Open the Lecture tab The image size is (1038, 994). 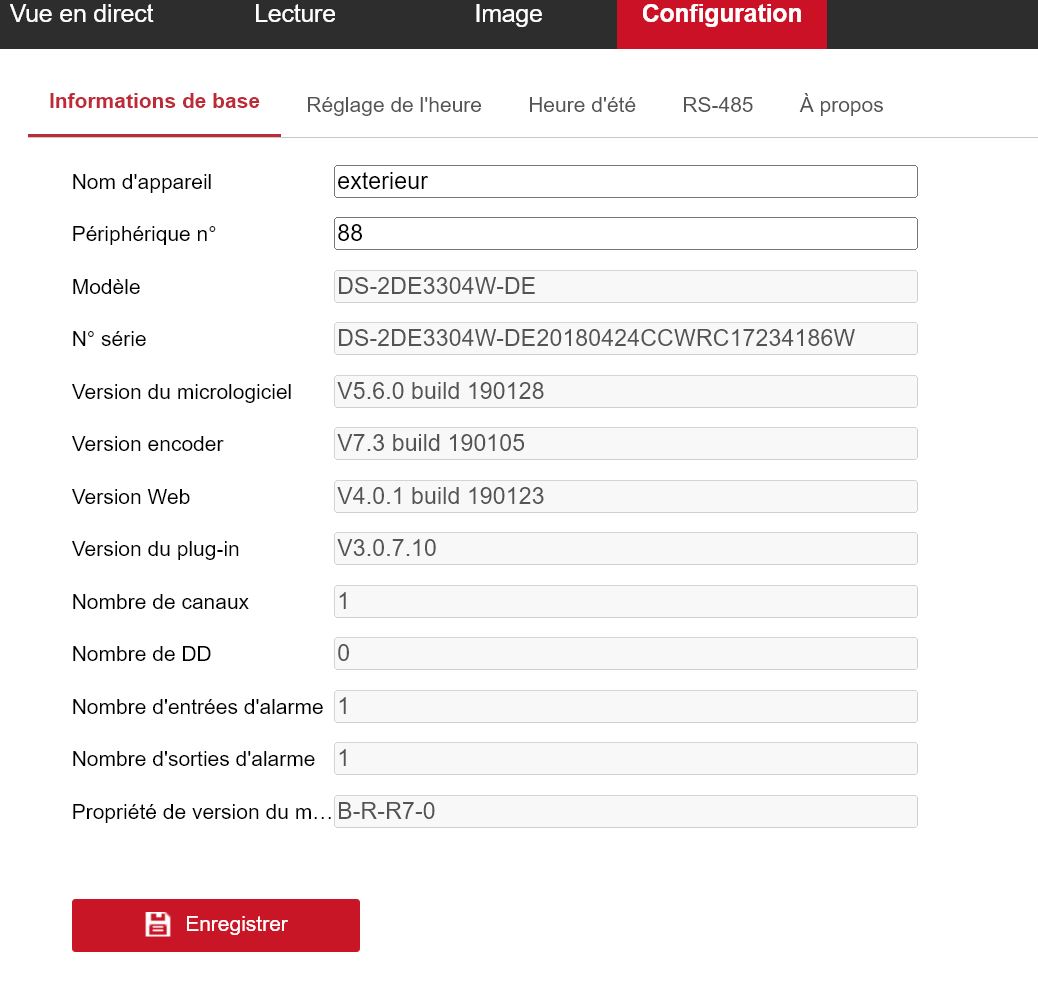pos(295,15)
